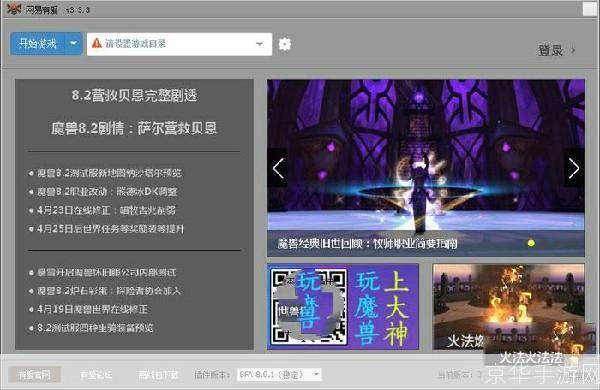Image resolution: width=600 pixels, height=390 pixels.
Task: Select the third tab in bottom bar
Action: (158, 375)
